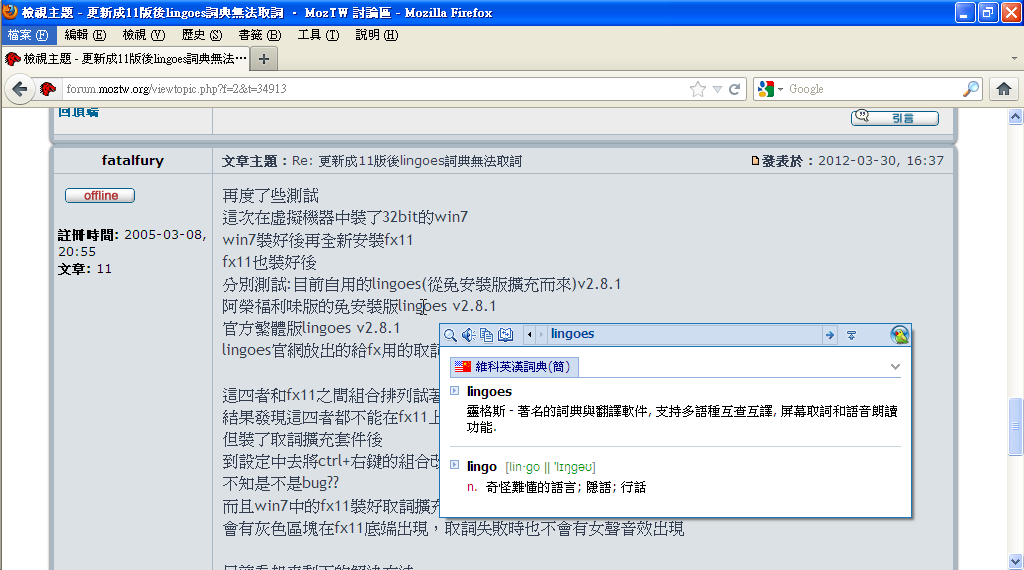Image resolution: width=1024 pixels, height=570 pixels.
Task: Click the post date '2012-03-30, 16:37'
Action: pos(881,161)
